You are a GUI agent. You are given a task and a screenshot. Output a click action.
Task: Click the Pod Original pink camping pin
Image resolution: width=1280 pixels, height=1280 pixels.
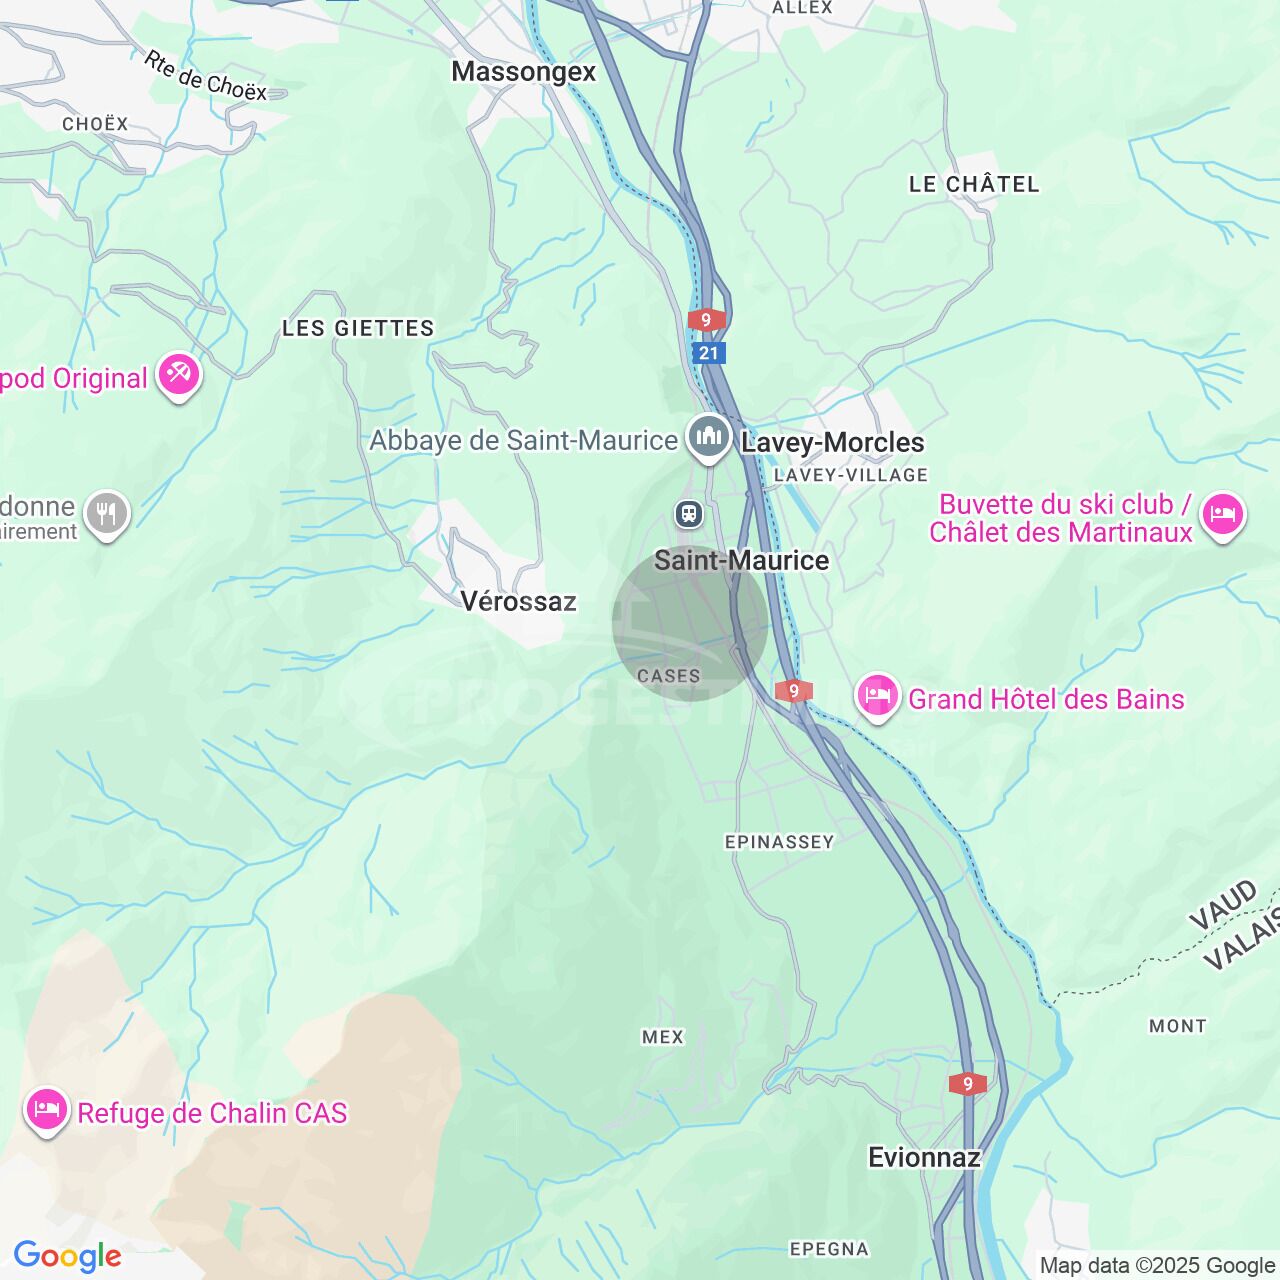(179, 376)
